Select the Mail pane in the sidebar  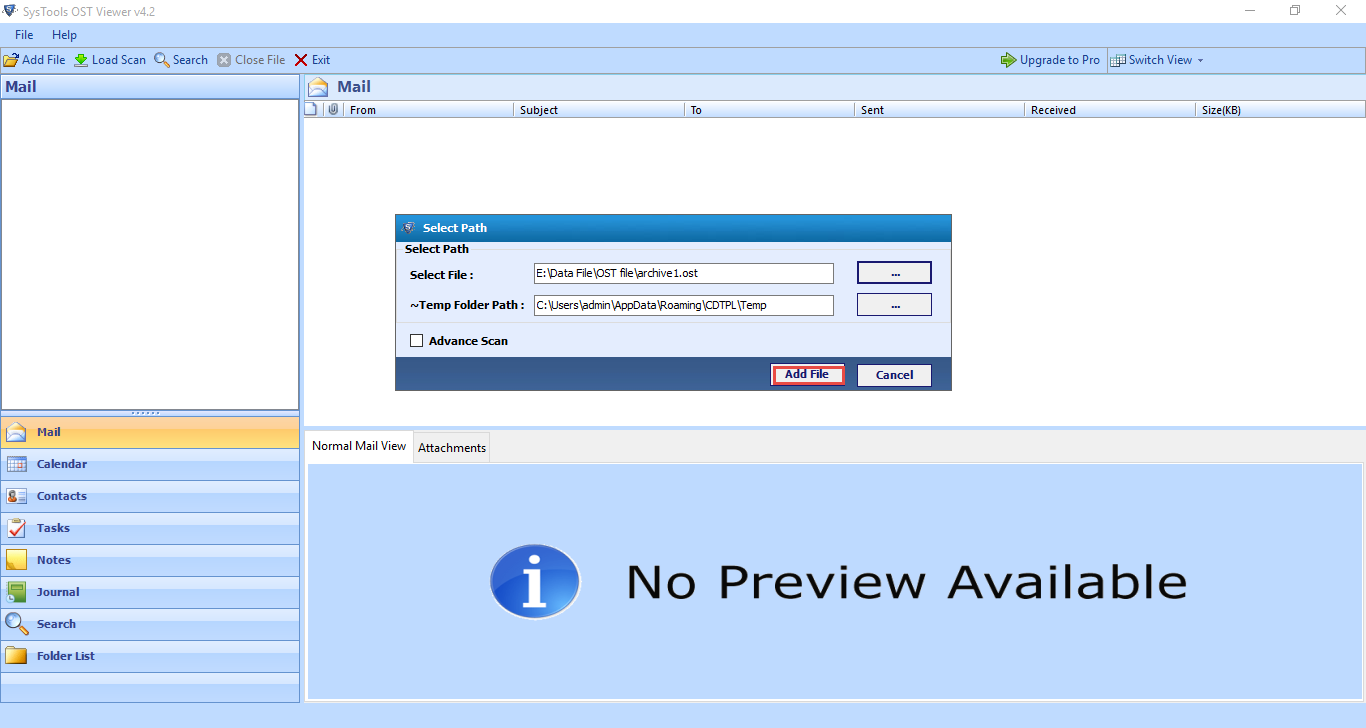tap(150, 432)
